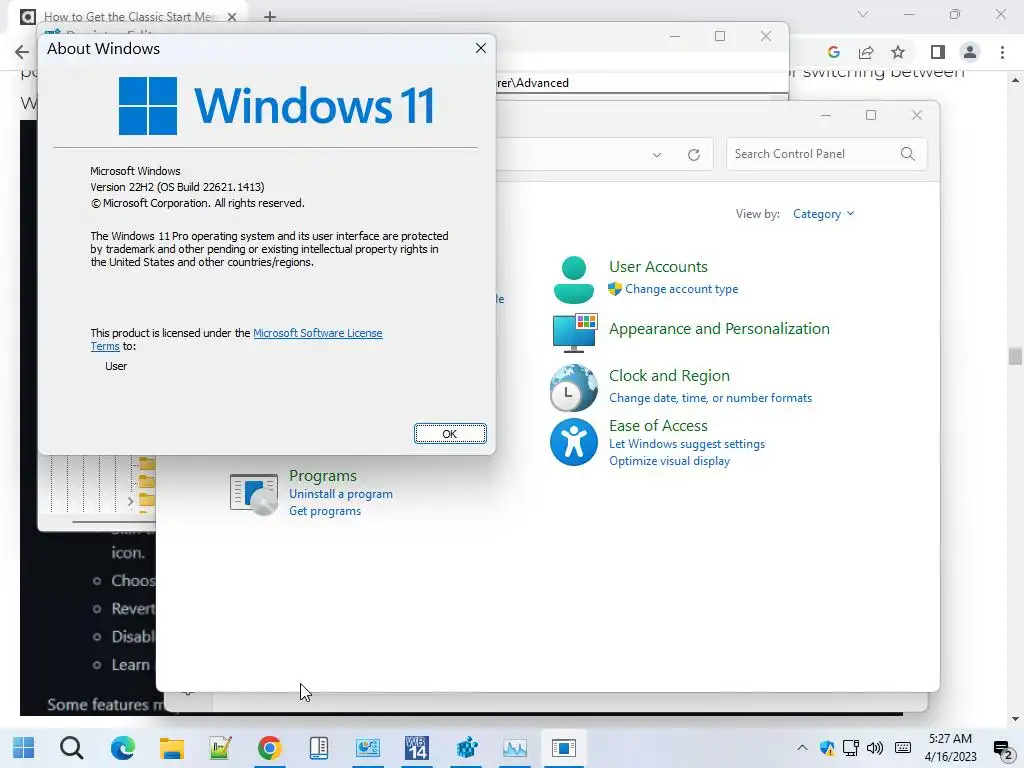Bookmark this page with the star

point(898,52)
